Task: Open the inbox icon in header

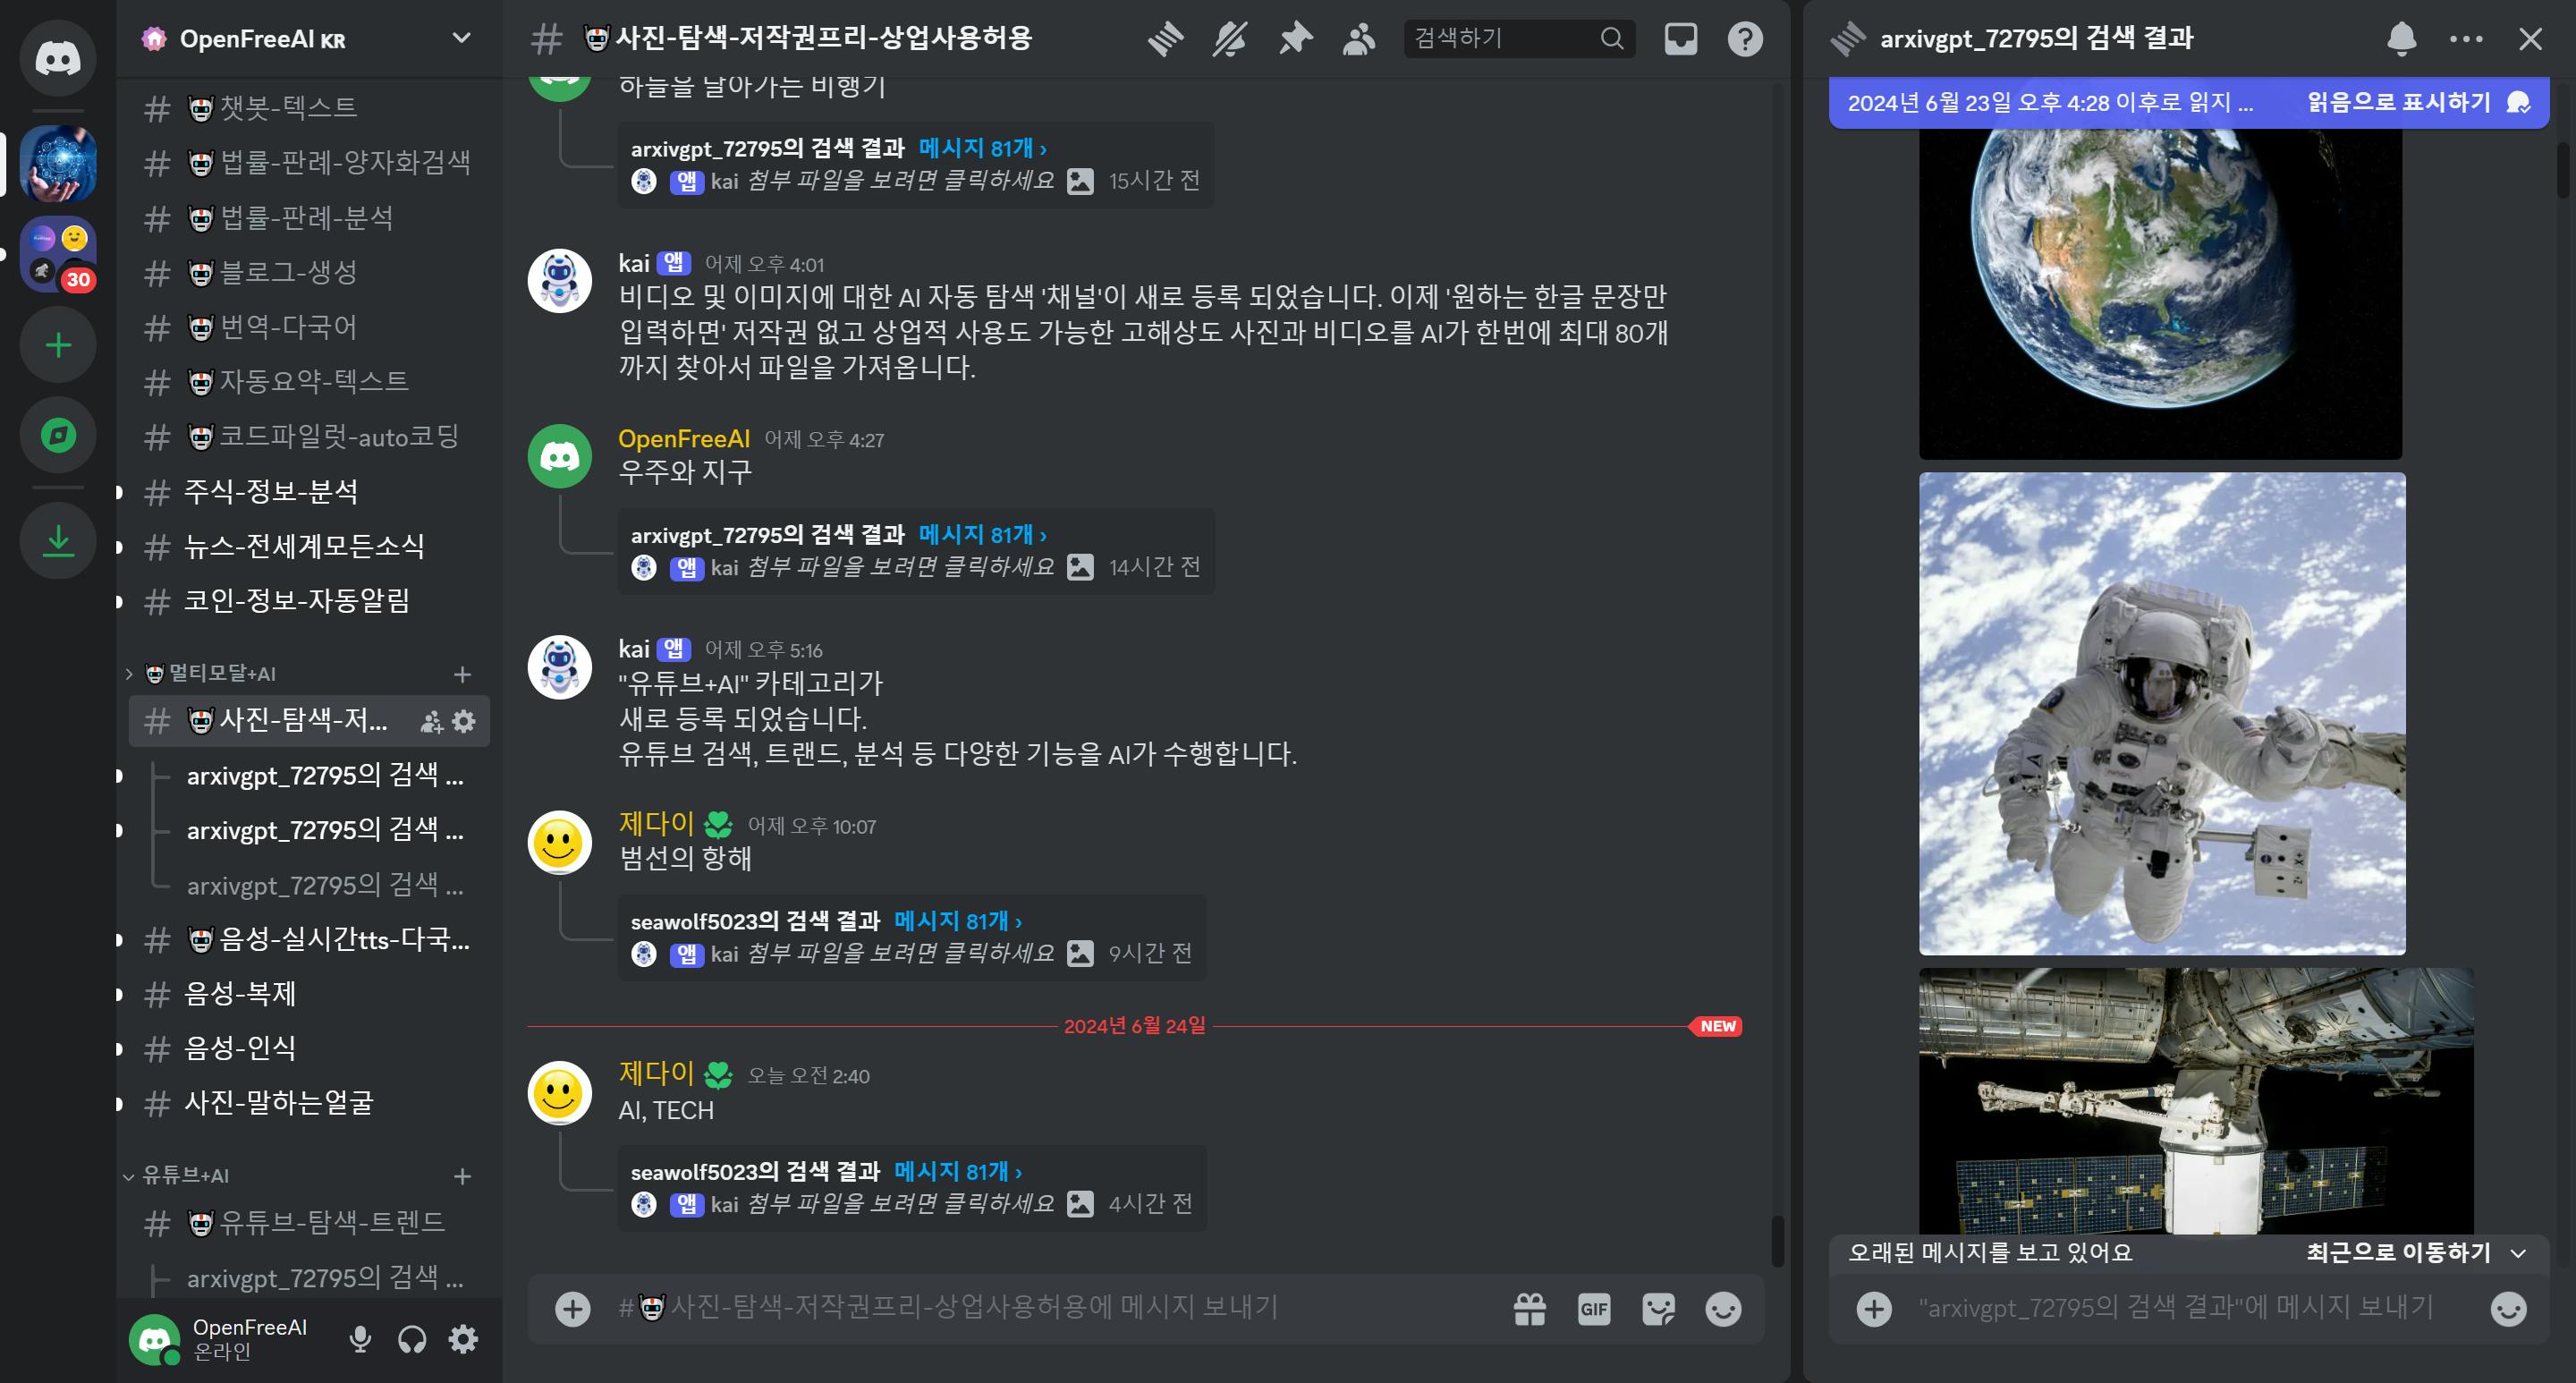Action: 1680,39
